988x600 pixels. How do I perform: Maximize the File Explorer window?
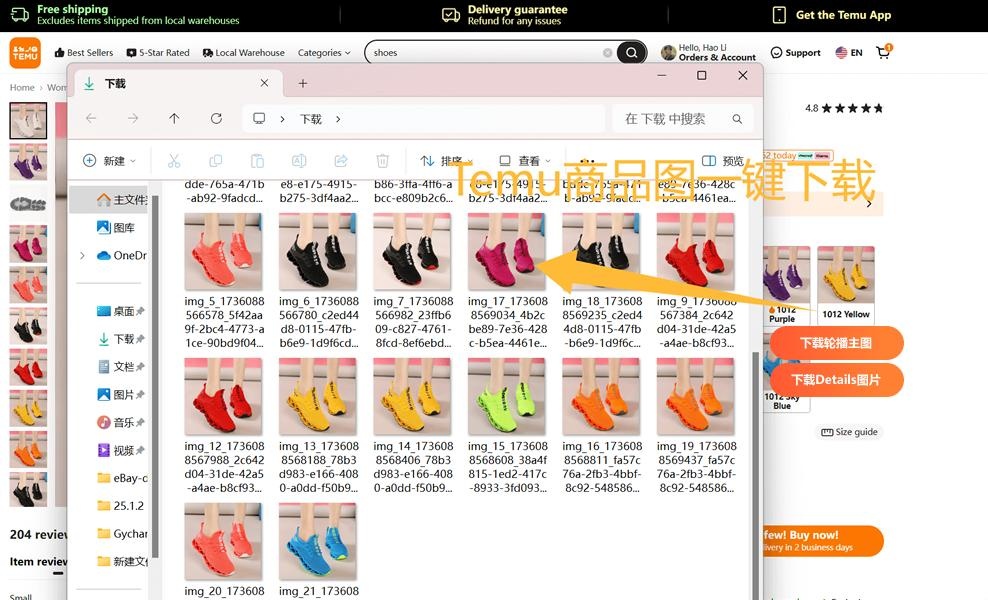pyautogui.click(x=701, y=76)
